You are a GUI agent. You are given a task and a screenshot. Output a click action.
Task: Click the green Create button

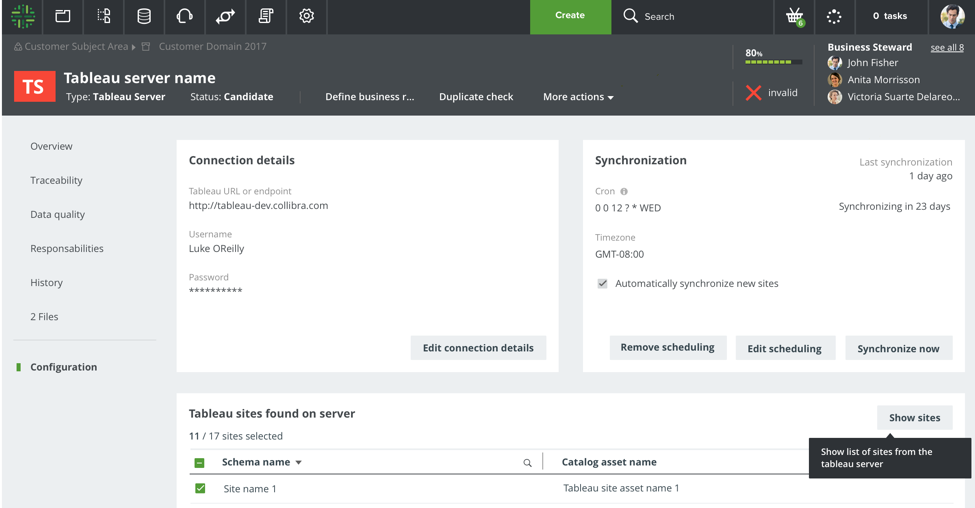[x=570, y=17]
